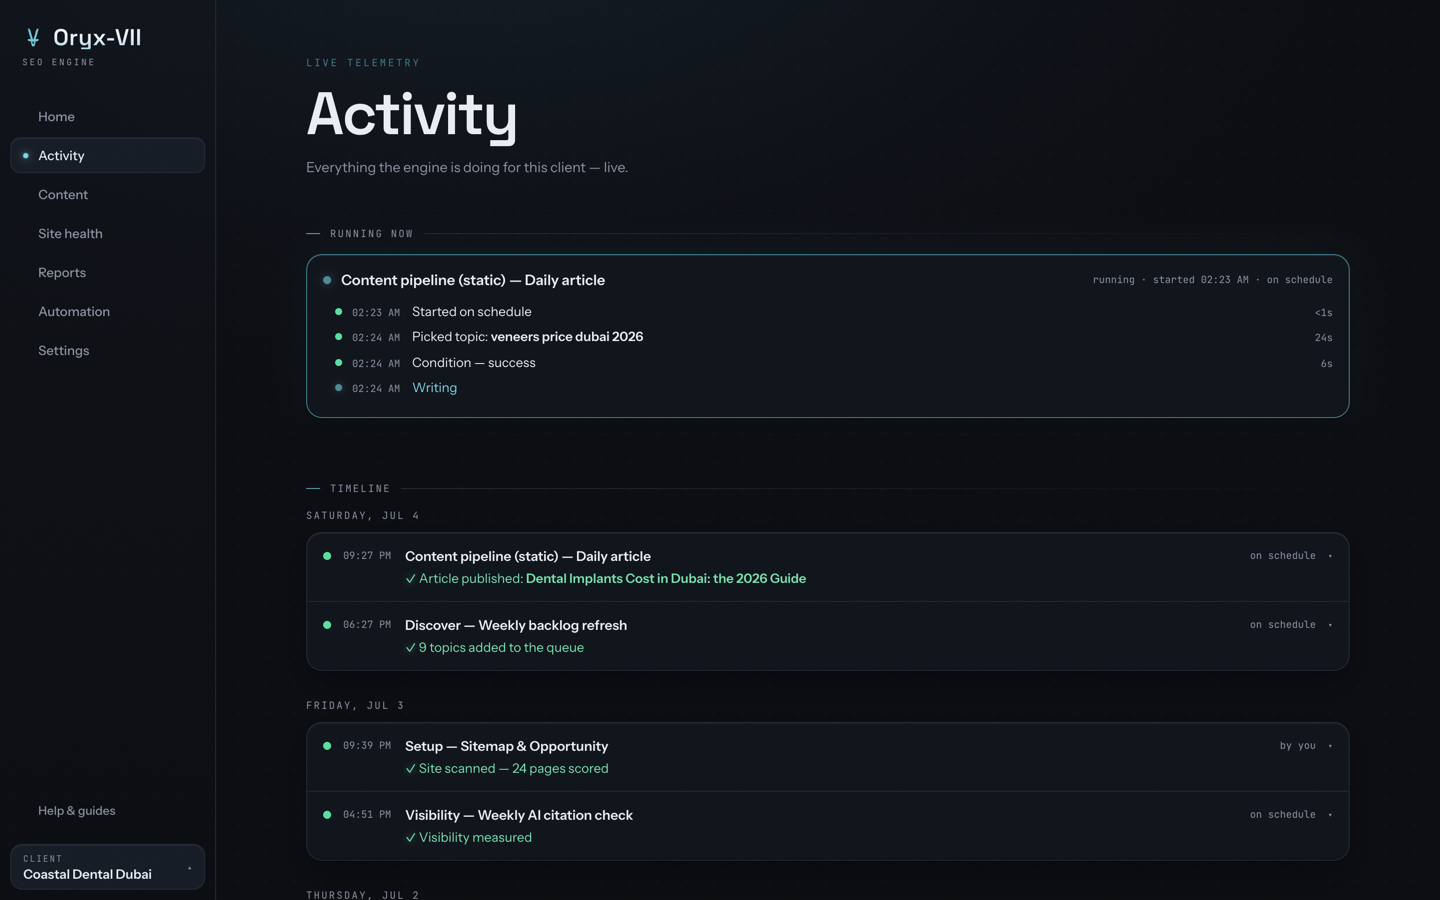Image resolution: width=1440 pixels, height=900 pixels.
Task: Expand the Visibility Weekly AI citation check arrow
Action: pos(1330,815)
